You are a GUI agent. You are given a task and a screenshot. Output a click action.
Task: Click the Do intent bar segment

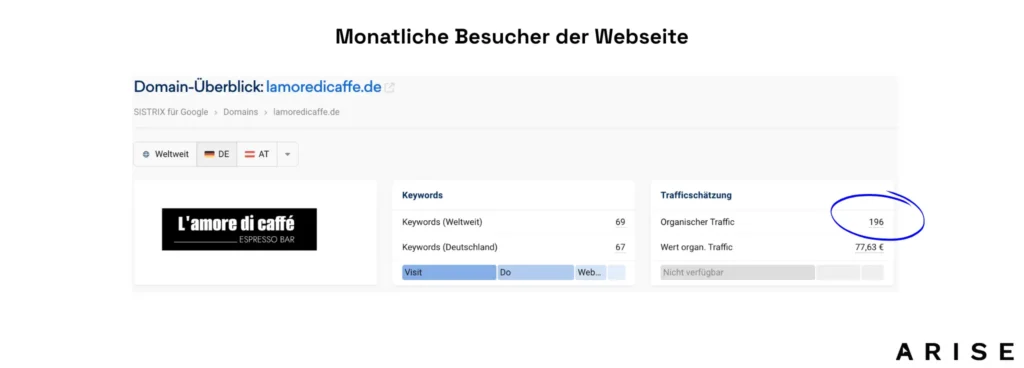pos(536,273)
